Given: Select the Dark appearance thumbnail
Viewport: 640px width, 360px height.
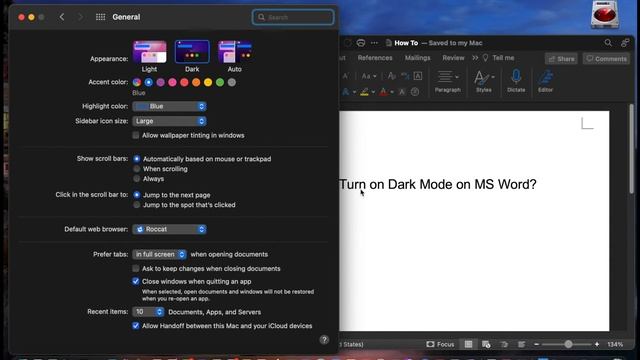Looking at the screenshot, I should (x=192, y=51).
